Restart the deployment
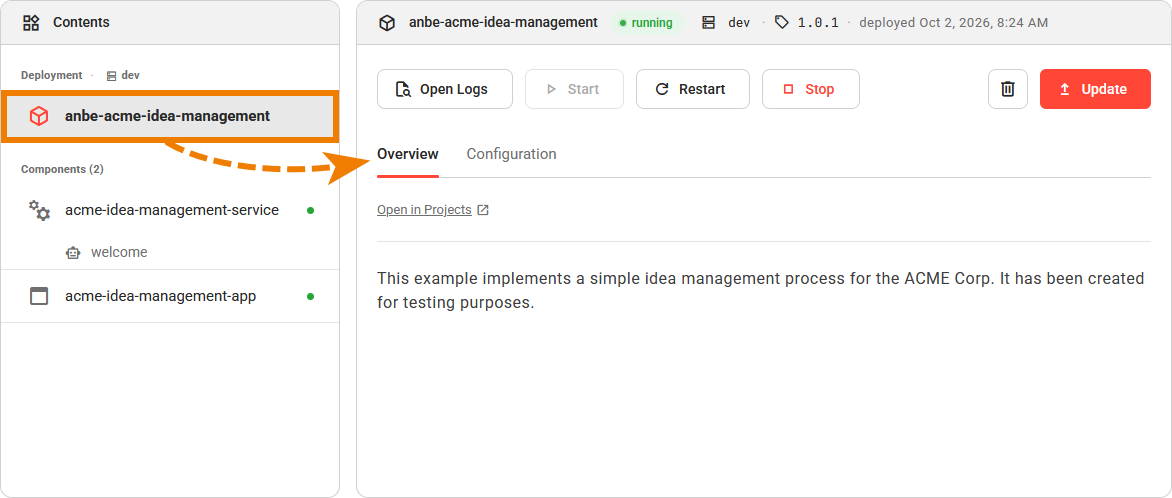Image resolution: width=1172 pixels, height=498 pixels. click(x=692, y=89)
